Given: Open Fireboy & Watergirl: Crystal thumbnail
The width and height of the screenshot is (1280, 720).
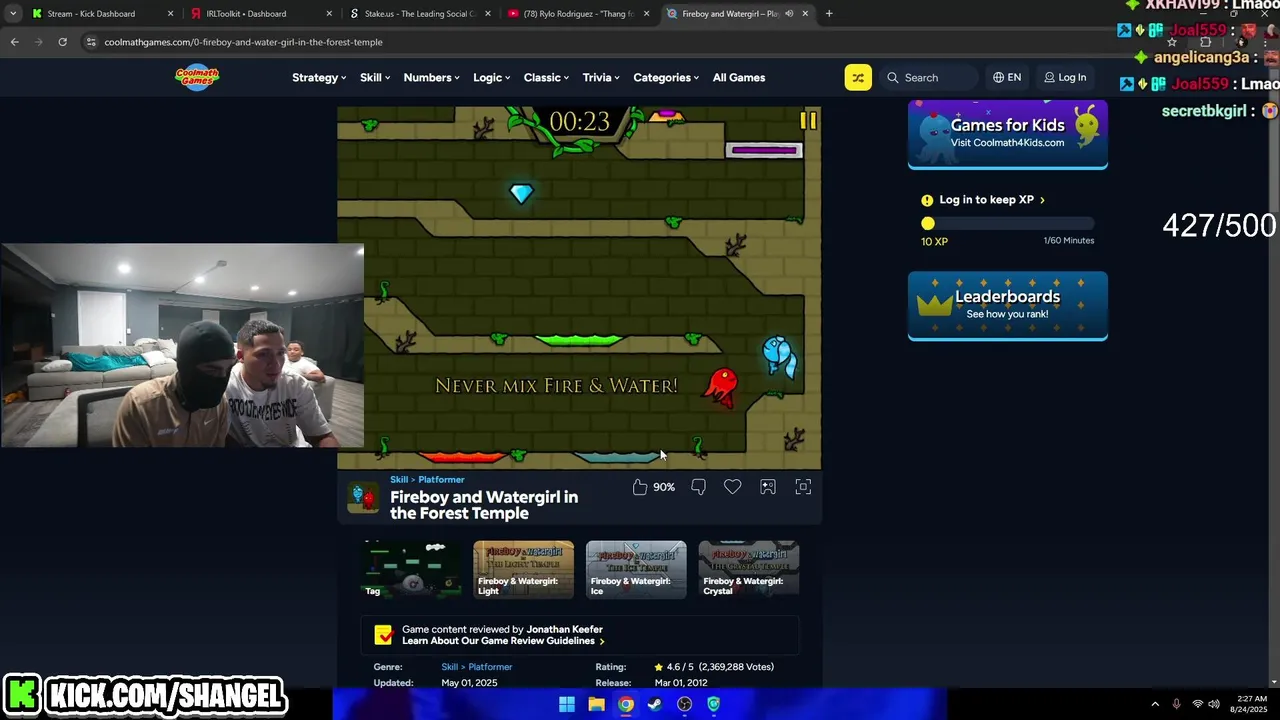Looking at the screenshot, I should click(749, 569).
